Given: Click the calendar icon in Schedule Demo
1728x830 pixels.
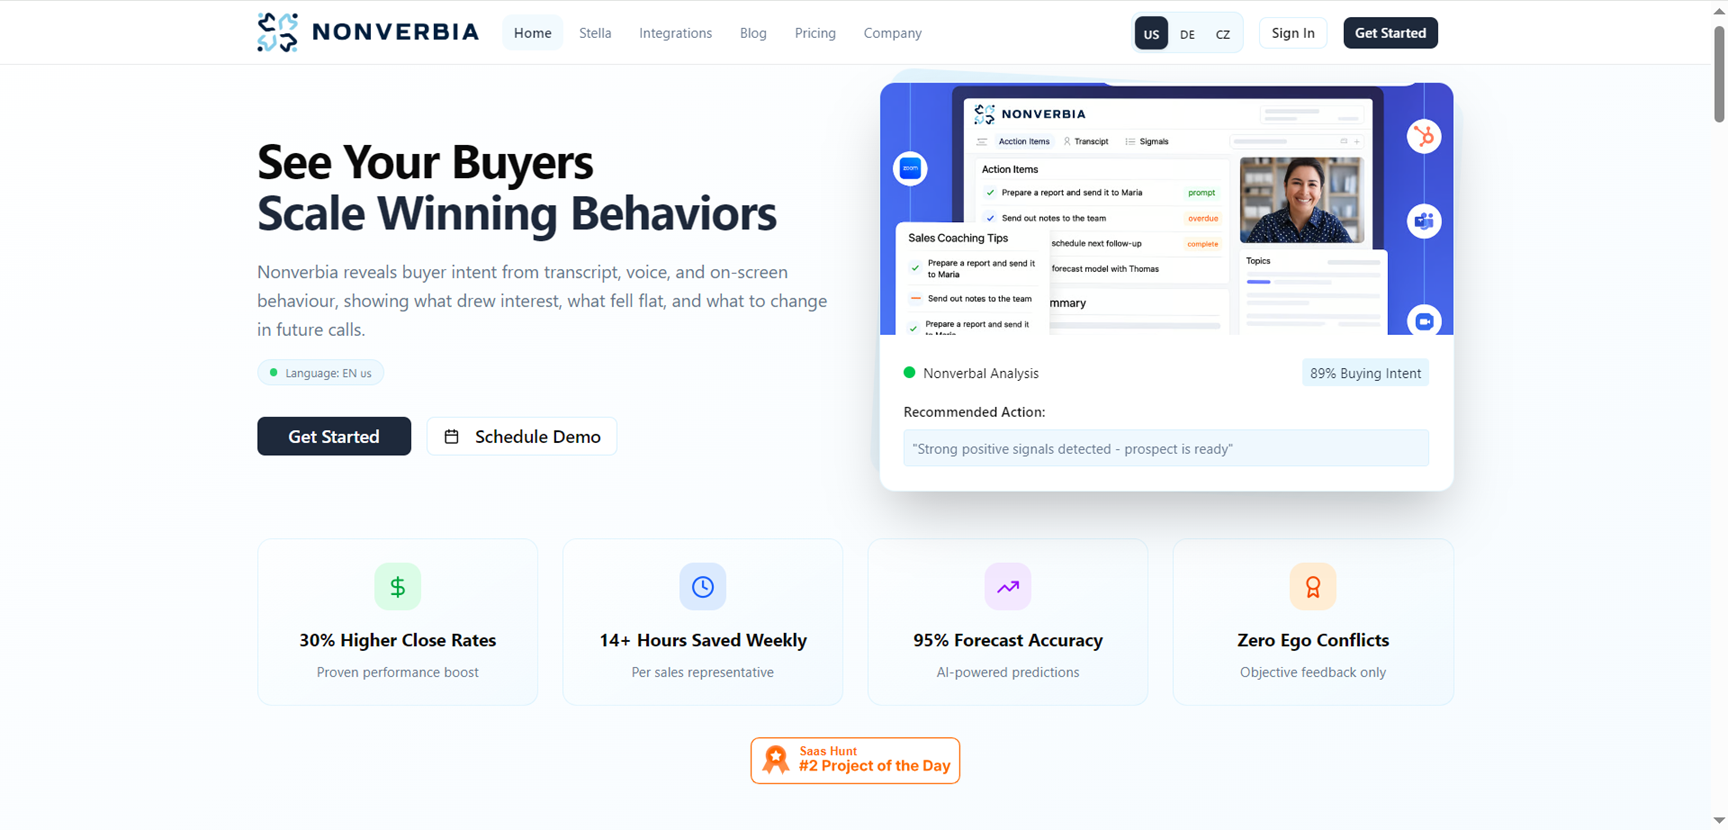Looking at the screenshot, I should [x=452, y=436].
